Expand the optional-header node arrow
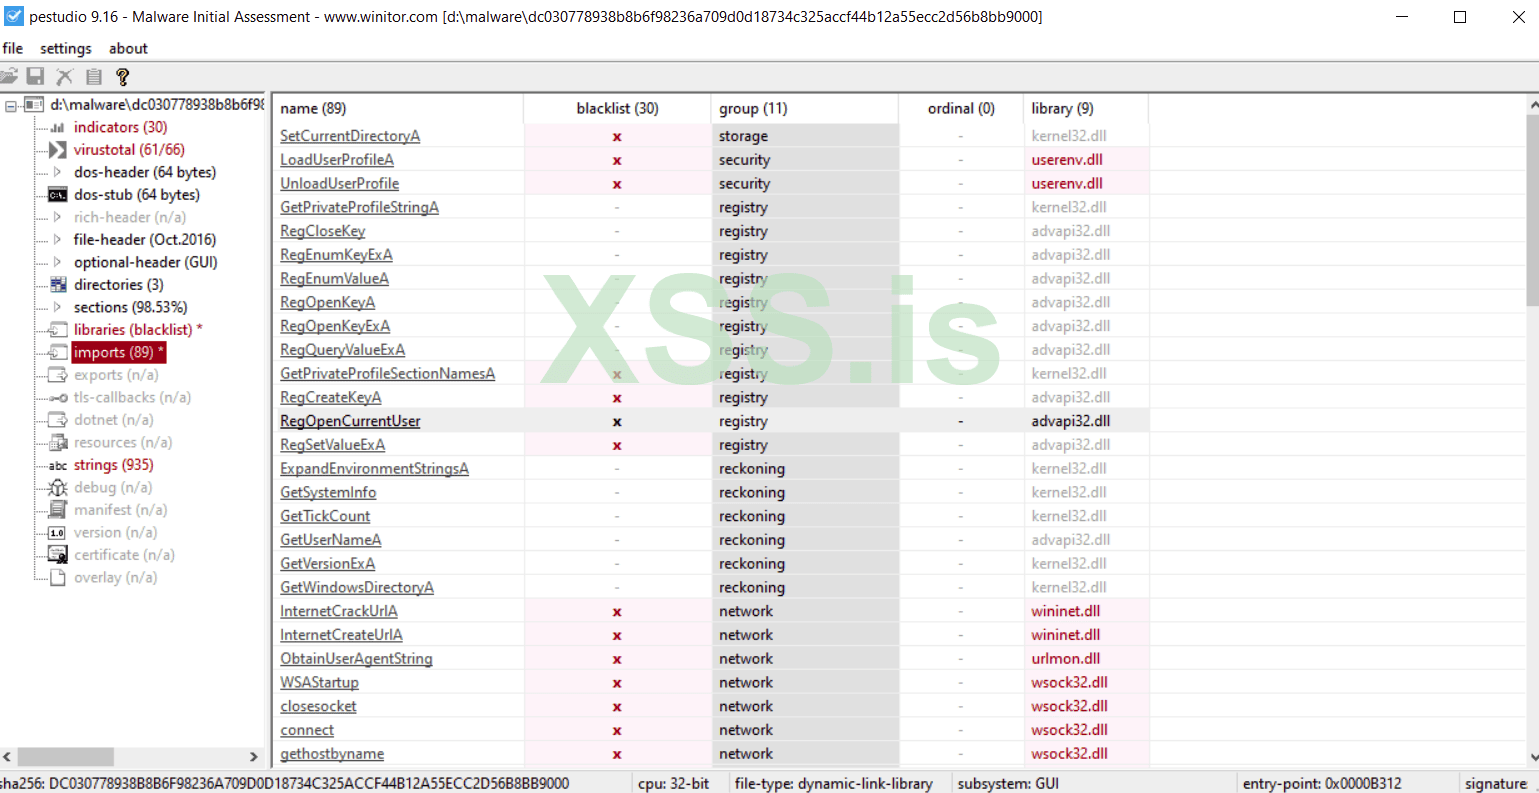 point(57,262)
